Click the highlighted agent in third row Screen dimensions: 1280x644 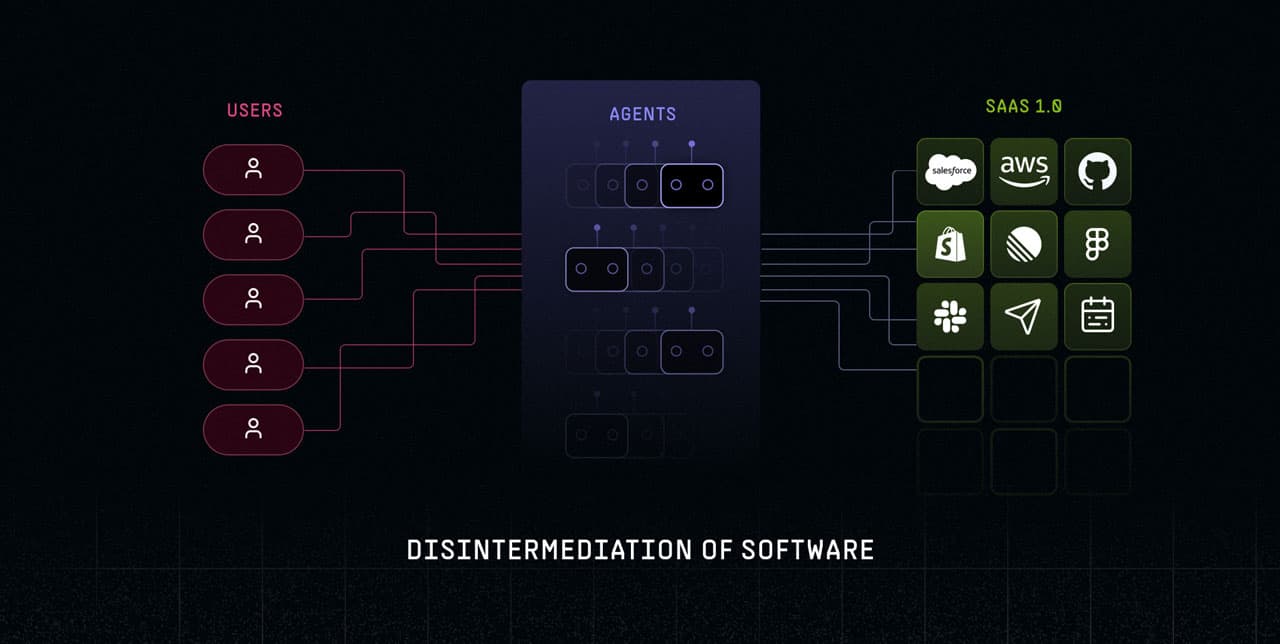[x=691, y=351]
